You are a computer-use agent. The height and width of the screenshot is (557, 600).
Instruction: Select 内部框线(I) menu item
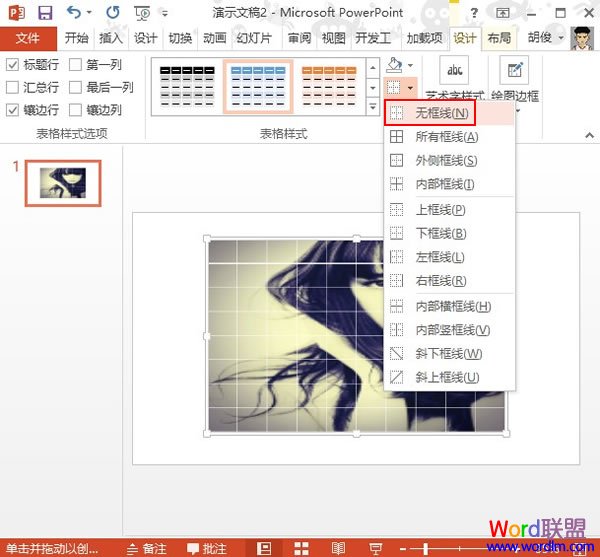449,184
